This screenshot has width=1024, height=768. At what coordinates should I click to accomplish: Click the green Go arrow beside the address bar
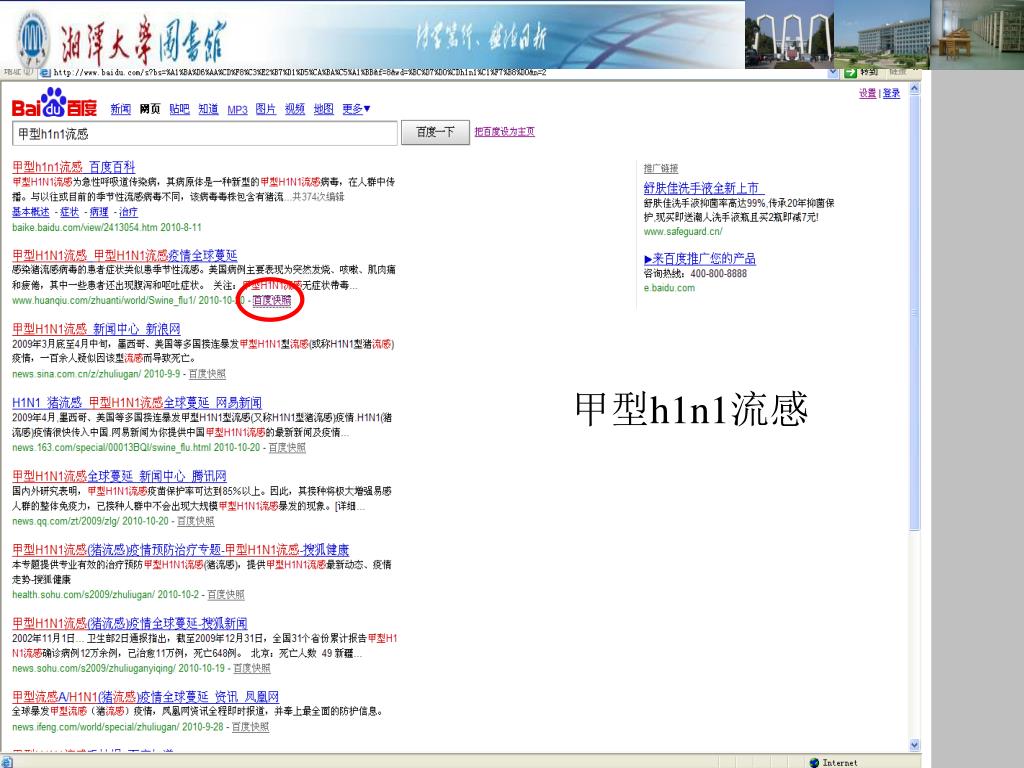point(850,72)
